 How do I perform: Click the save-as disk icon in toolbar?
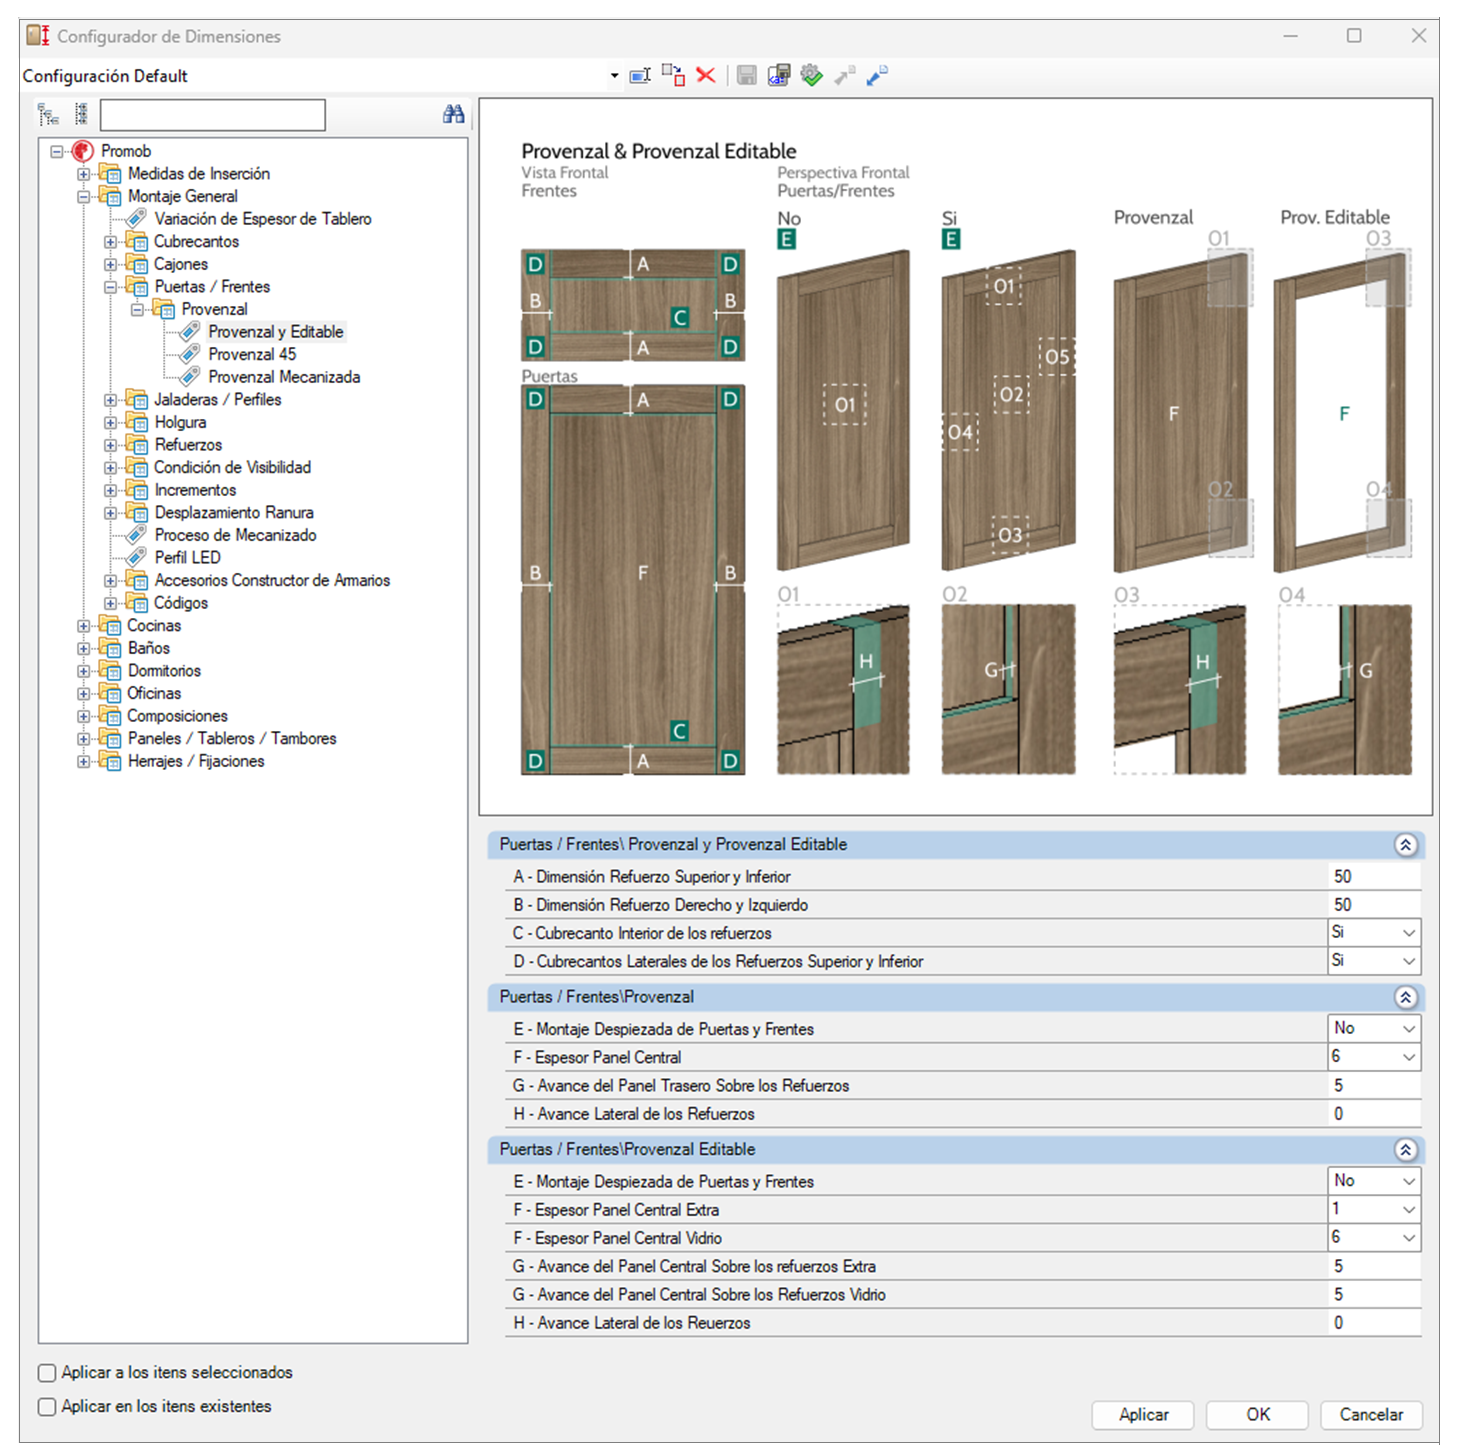(779, 76)
